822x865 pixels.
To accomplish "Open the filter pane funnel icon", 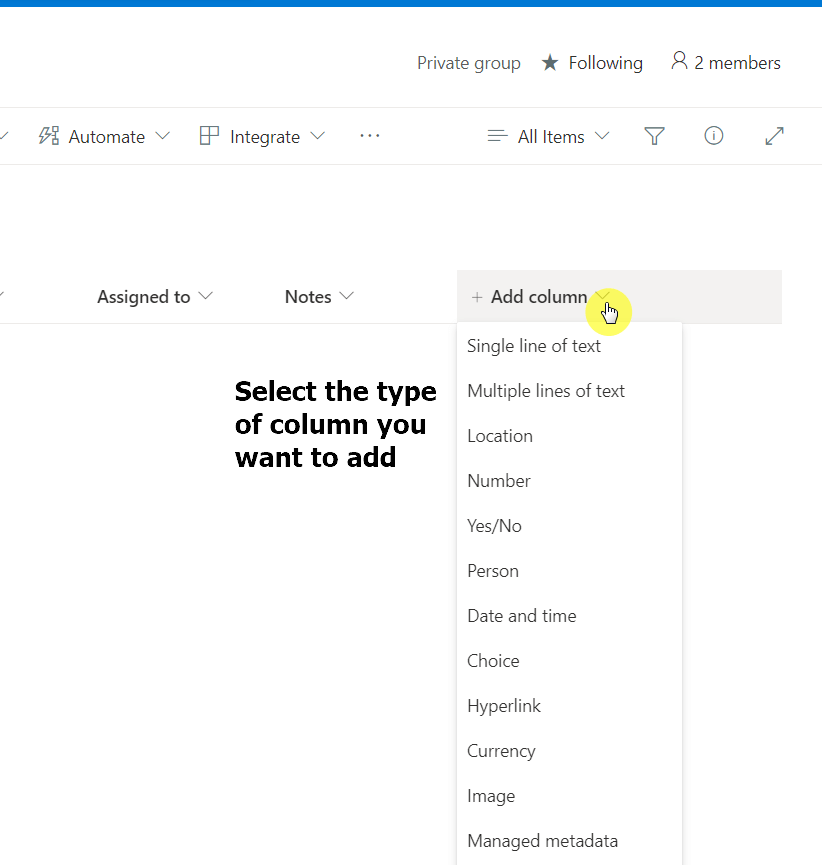I will [x=654, y=136].
